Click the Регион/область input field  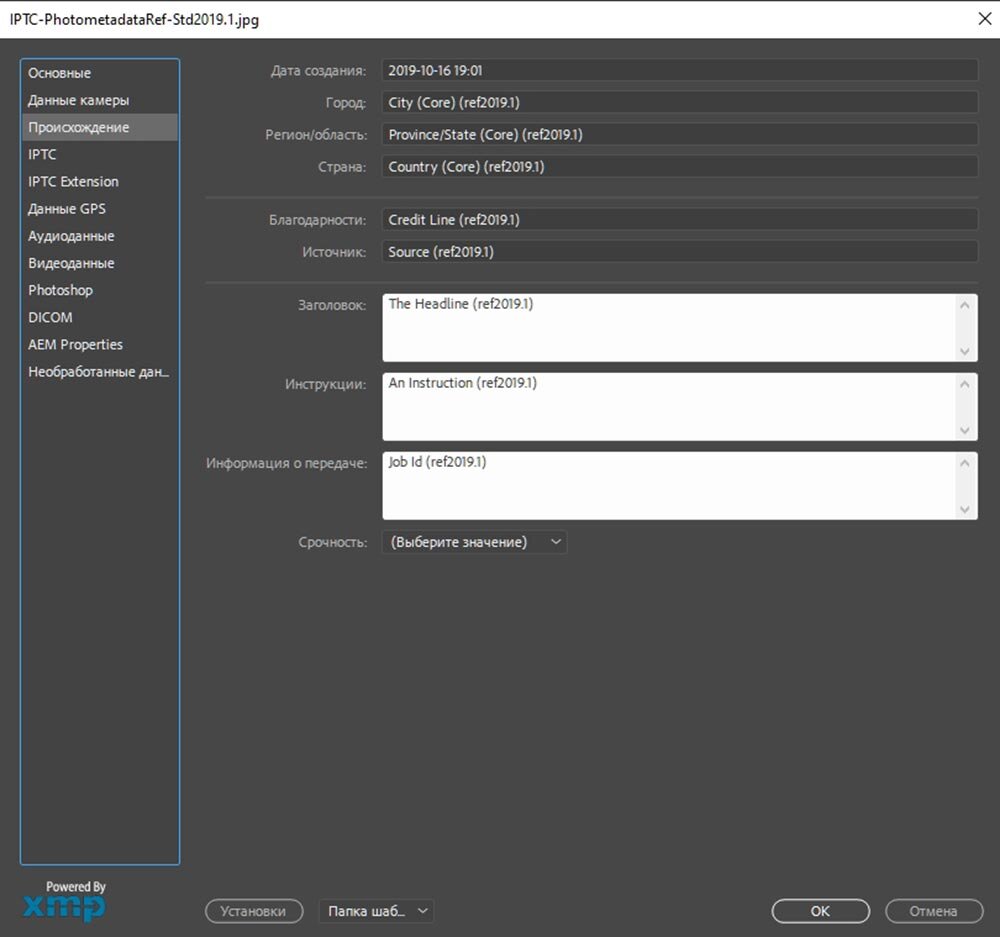click(x=680, y=135)
